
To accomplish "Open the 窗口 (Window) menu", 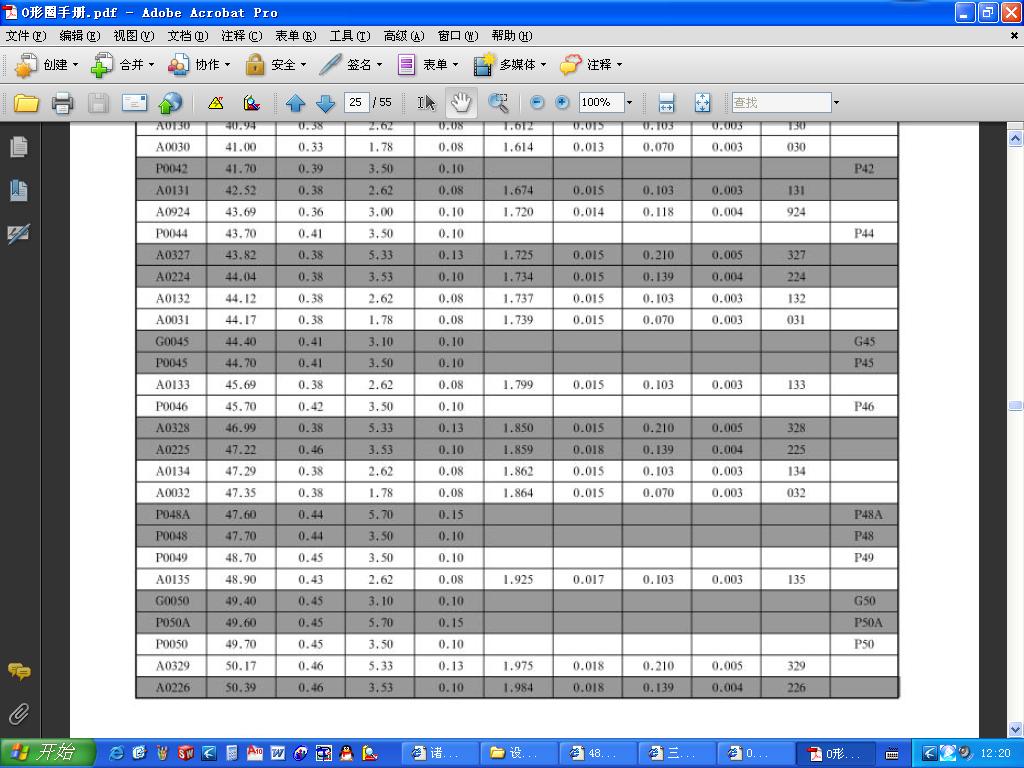I will [458, 36].
